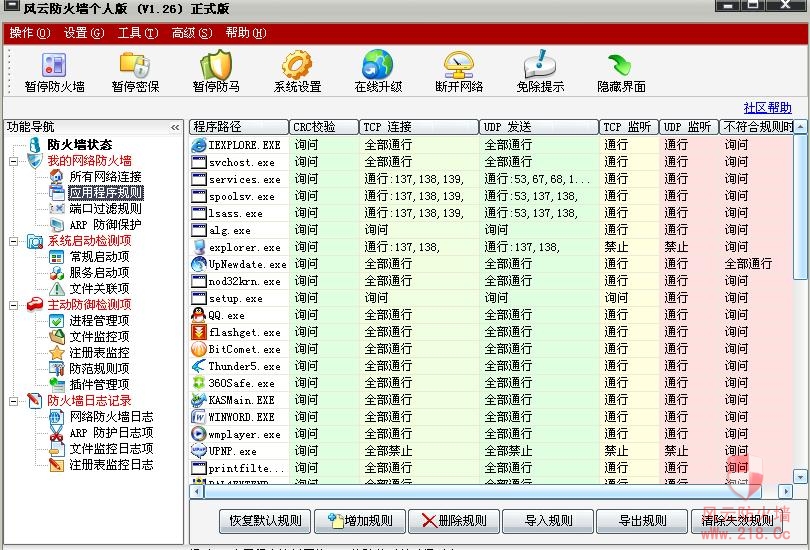This screenshot has height=550, width=810.
Task: Click the 清除失效规则 button
Action: (737, 521)
